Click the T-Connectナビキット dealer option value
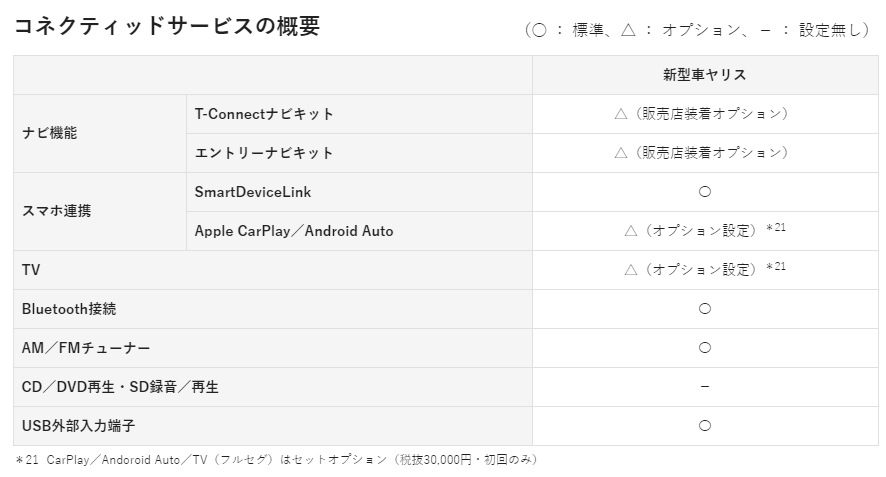 [704, 114]
